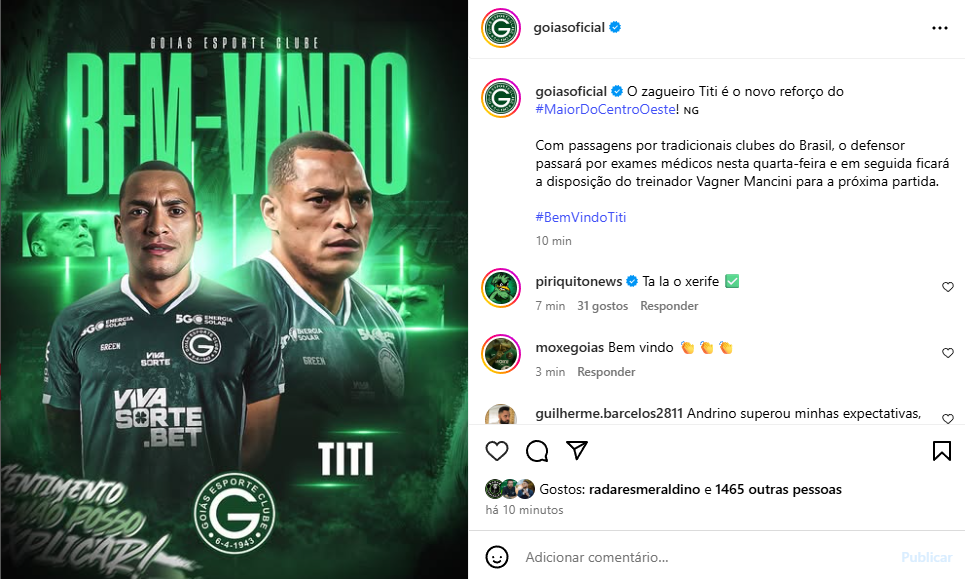Open the emoji picker smiley icon
This screenshot has width=965, height=579.
click(x=497, y=557)
